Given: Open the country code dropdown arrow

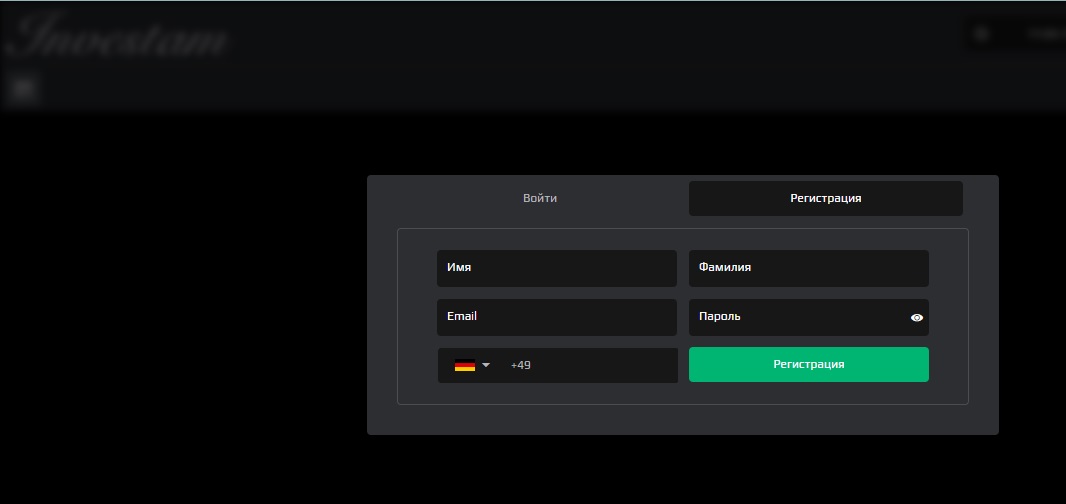Looking at the screenshot, I should [x=485, y=365].
